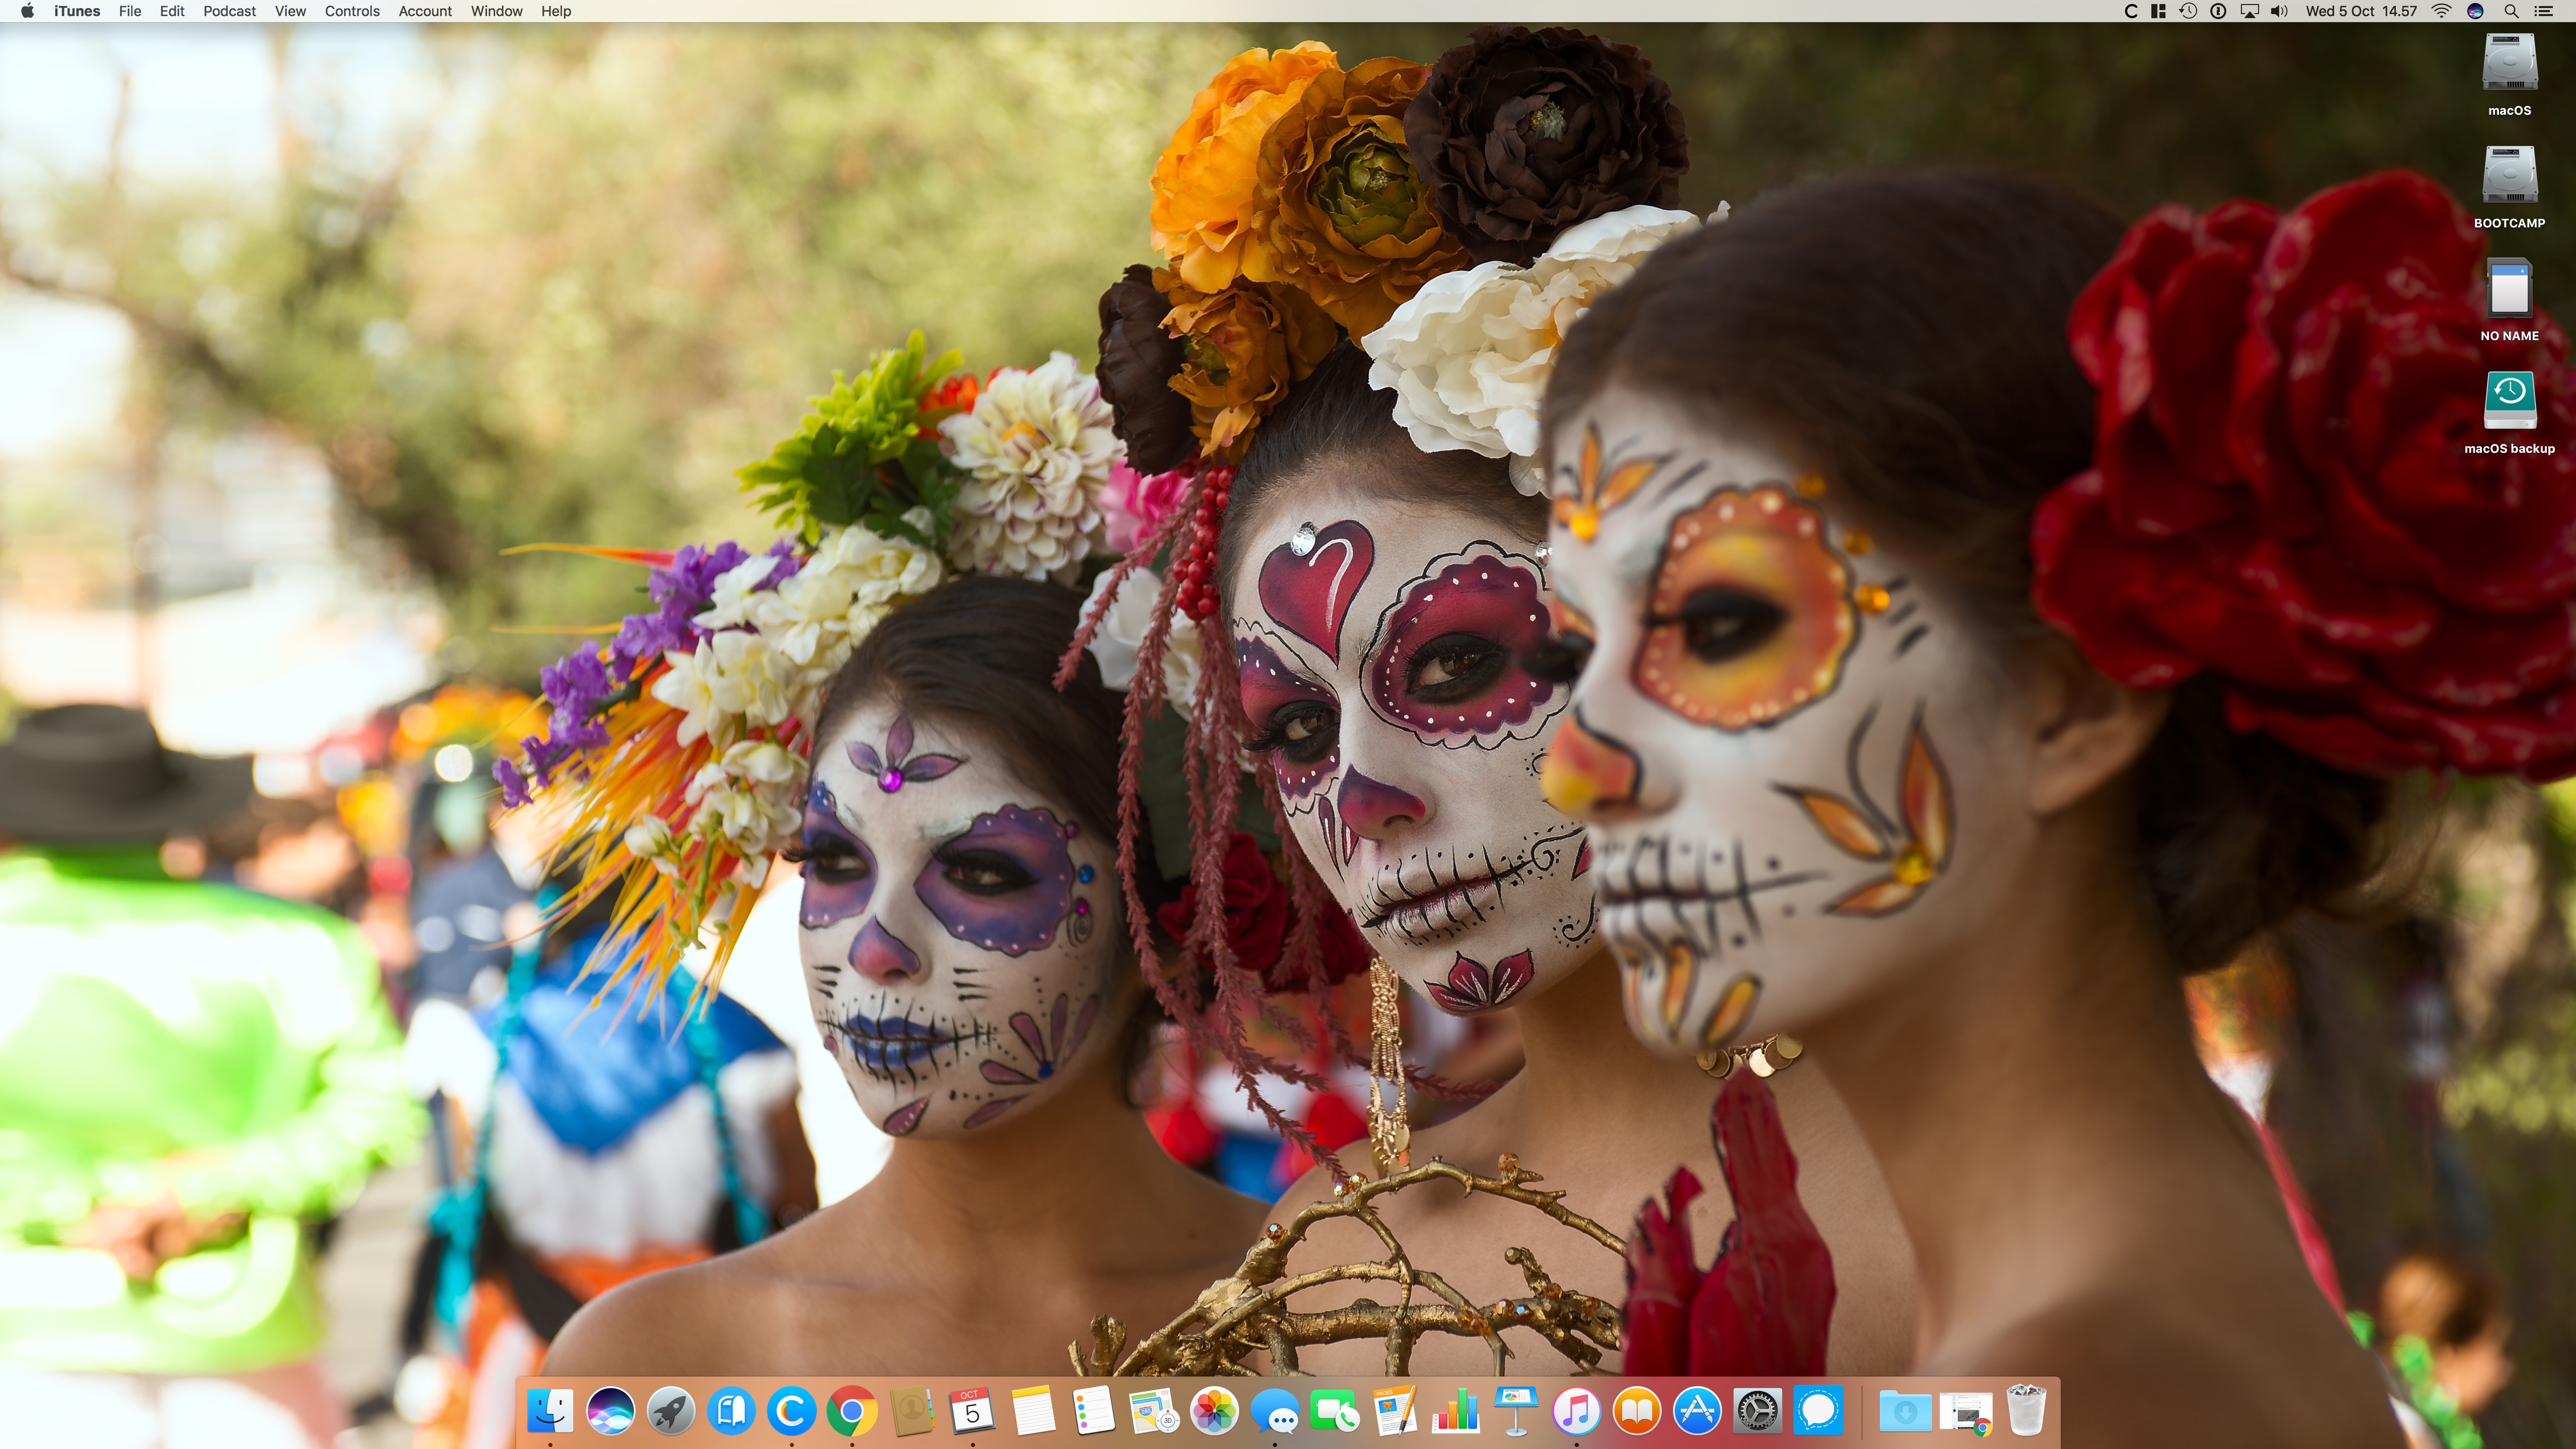
Task: Open Reminders from the Dock
Action: point(1093,1411)
